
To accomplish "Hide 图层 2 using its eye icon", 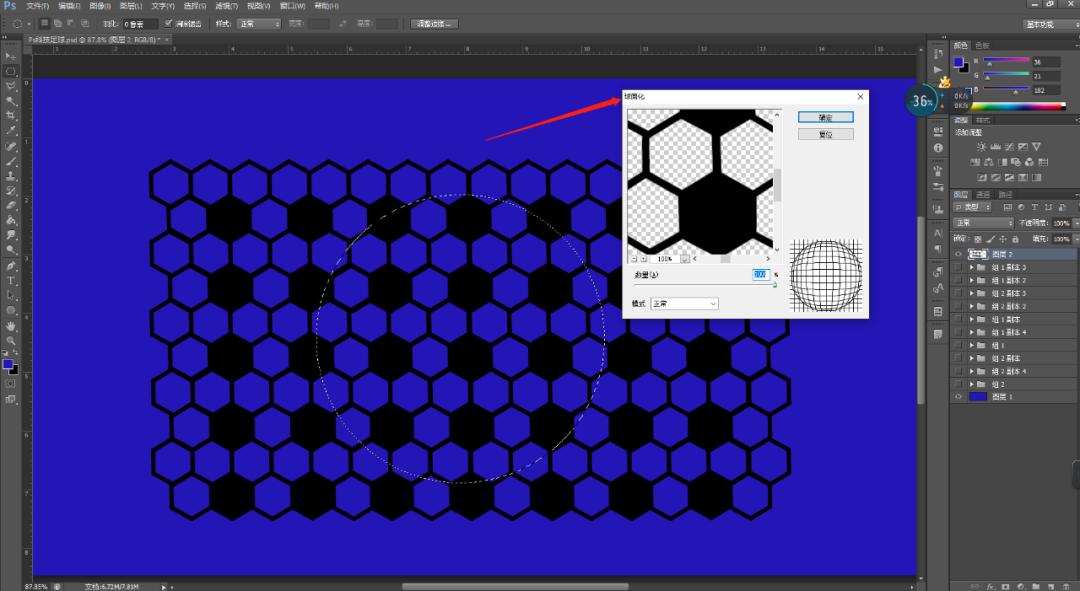I will (x=958, y=255).
